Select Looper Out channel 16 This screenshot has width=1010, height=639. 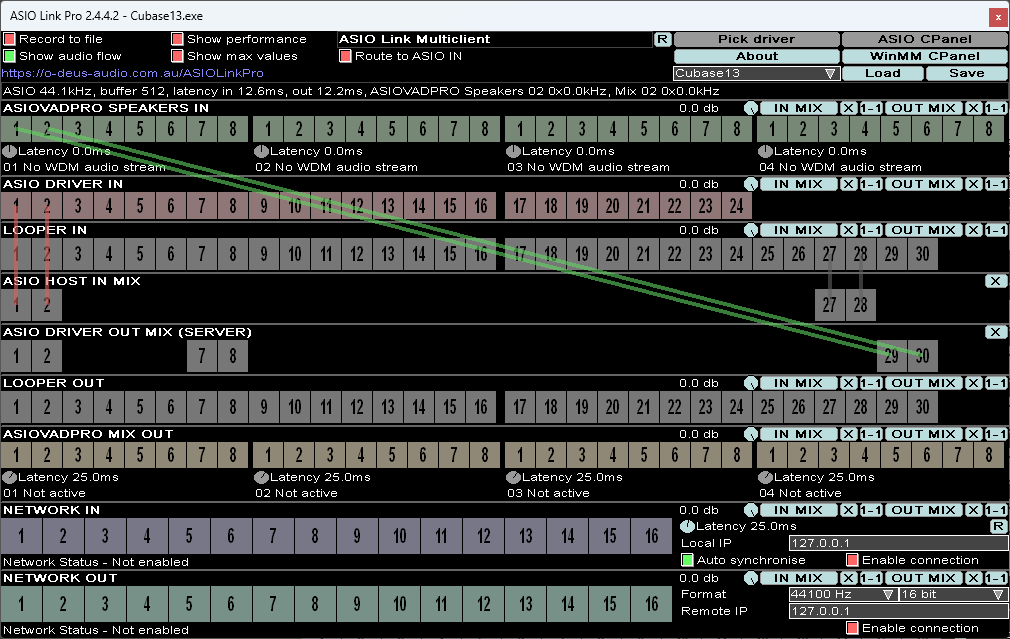tap(481, 407)
